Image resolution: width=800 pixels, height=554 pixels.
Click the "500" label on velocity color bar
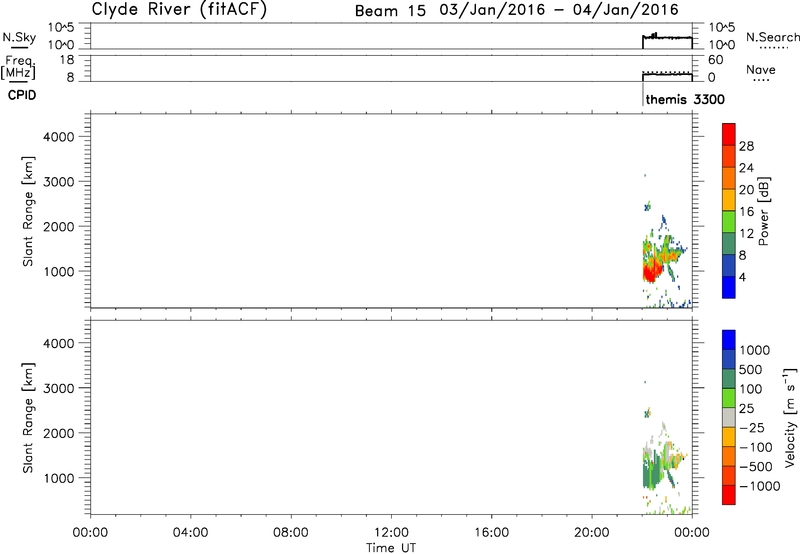point(751,369)
